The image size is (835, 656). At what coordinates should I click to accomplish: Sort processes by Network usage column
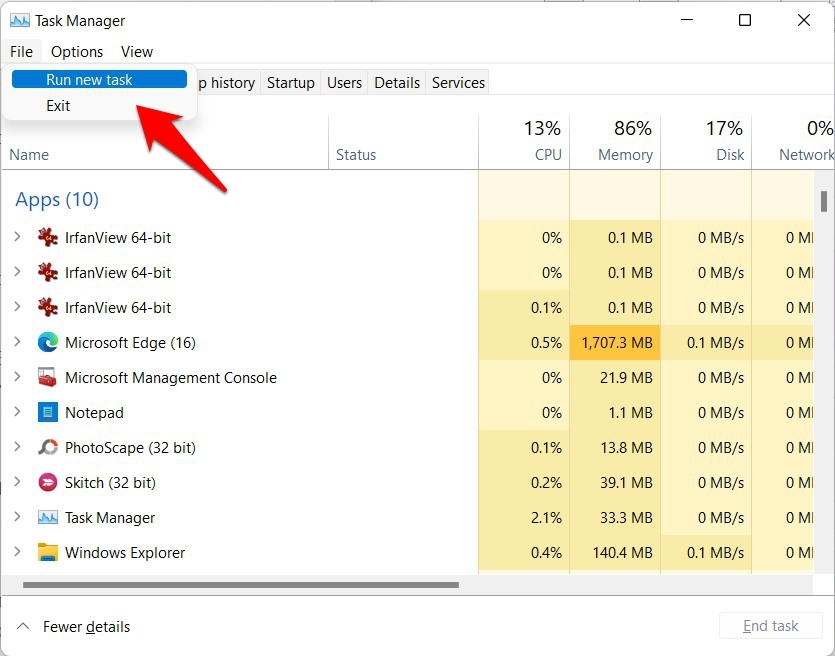pyautogui.click(x=793, y=142)
